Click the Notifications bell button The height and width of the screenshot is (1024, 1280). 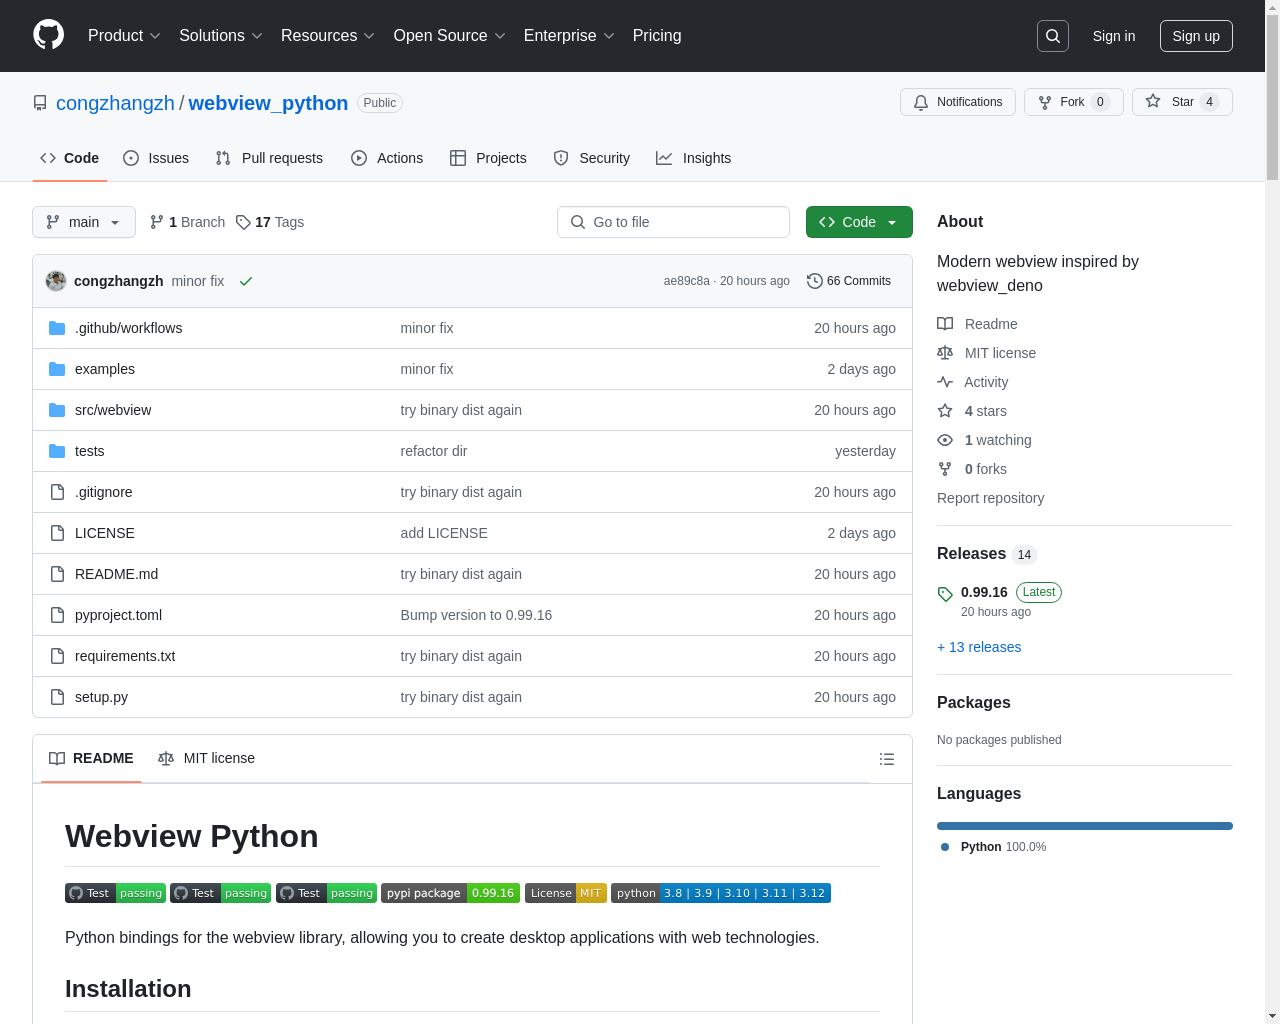[958, 102]
